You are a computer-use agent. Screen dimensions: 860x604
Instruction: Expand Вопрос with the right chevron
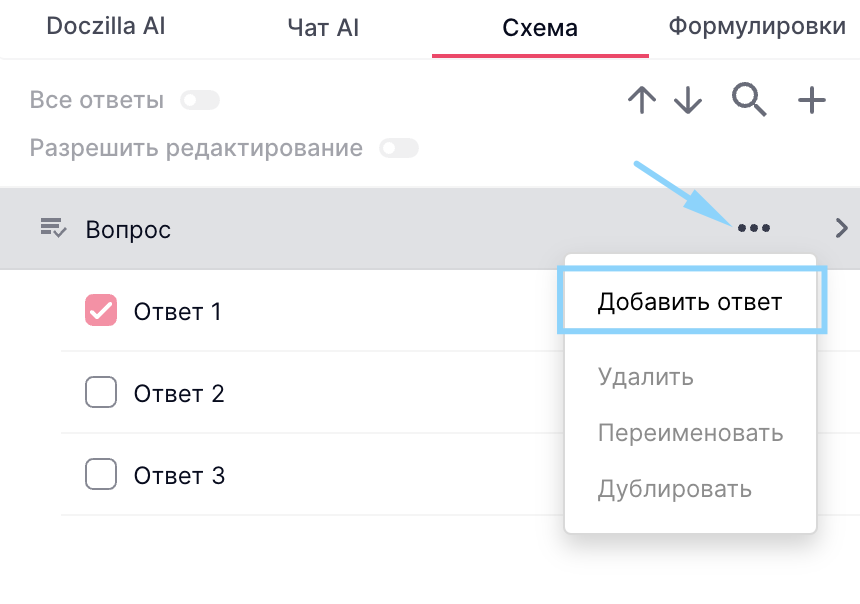click(841, 229)
